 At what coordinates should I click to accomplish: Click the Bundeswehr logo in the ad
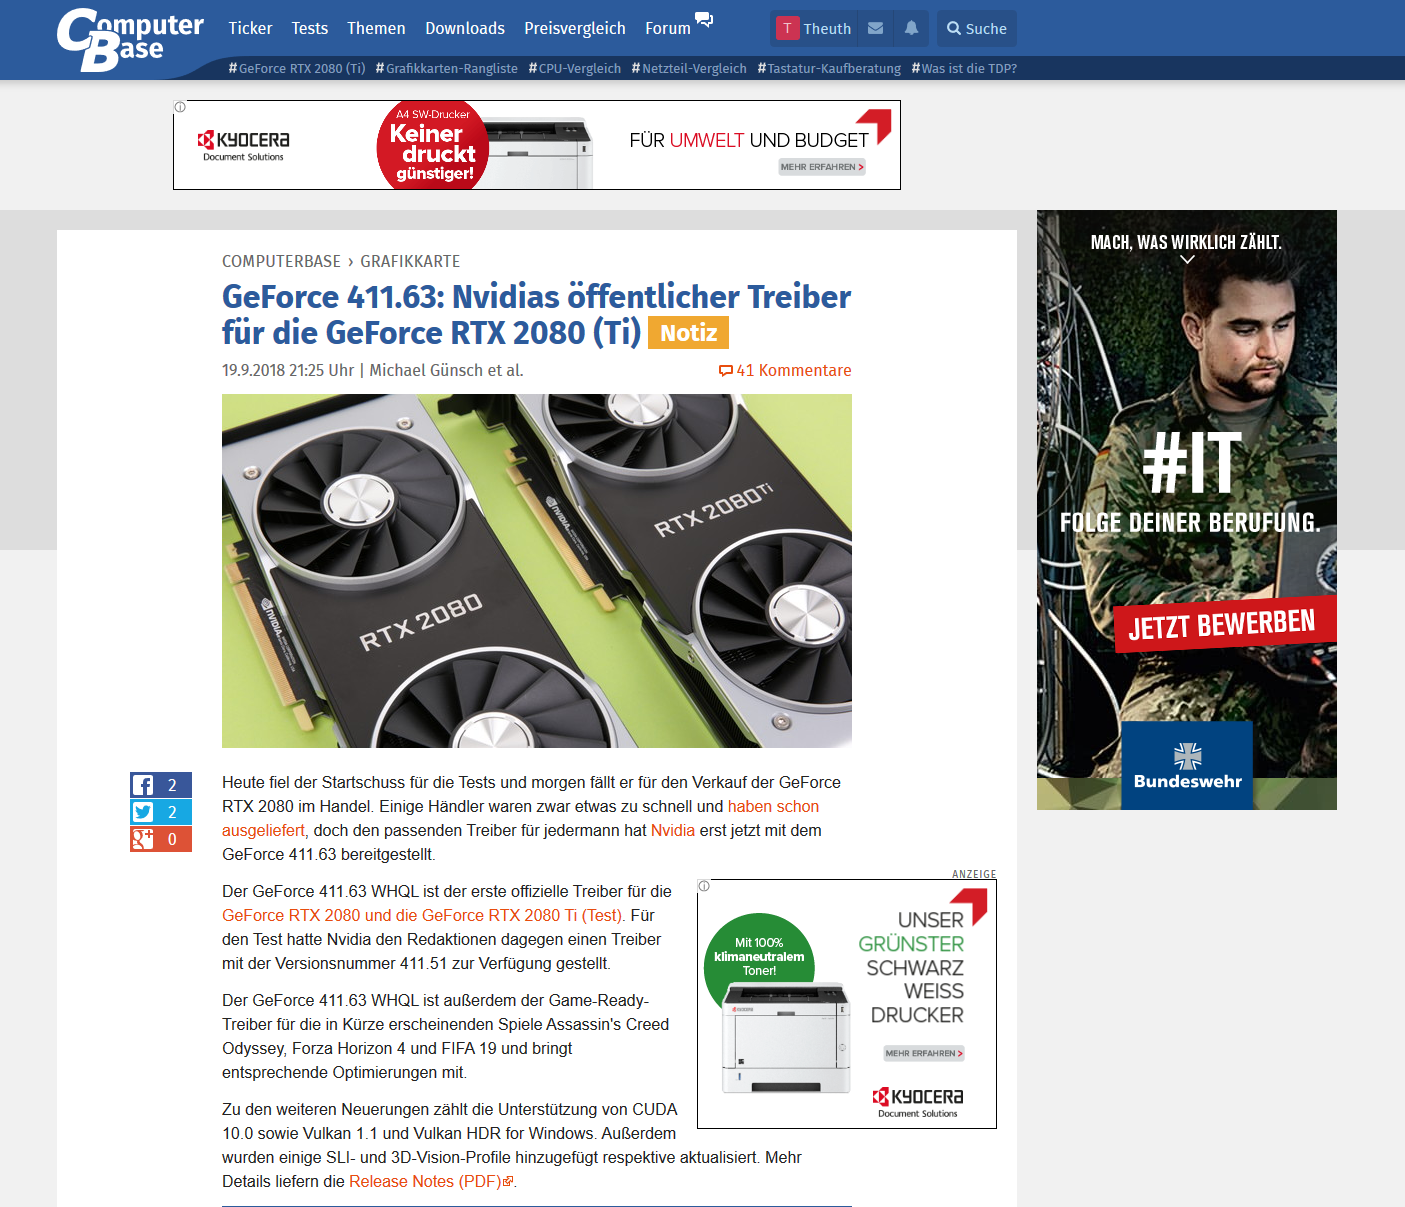coord(1187,765)
